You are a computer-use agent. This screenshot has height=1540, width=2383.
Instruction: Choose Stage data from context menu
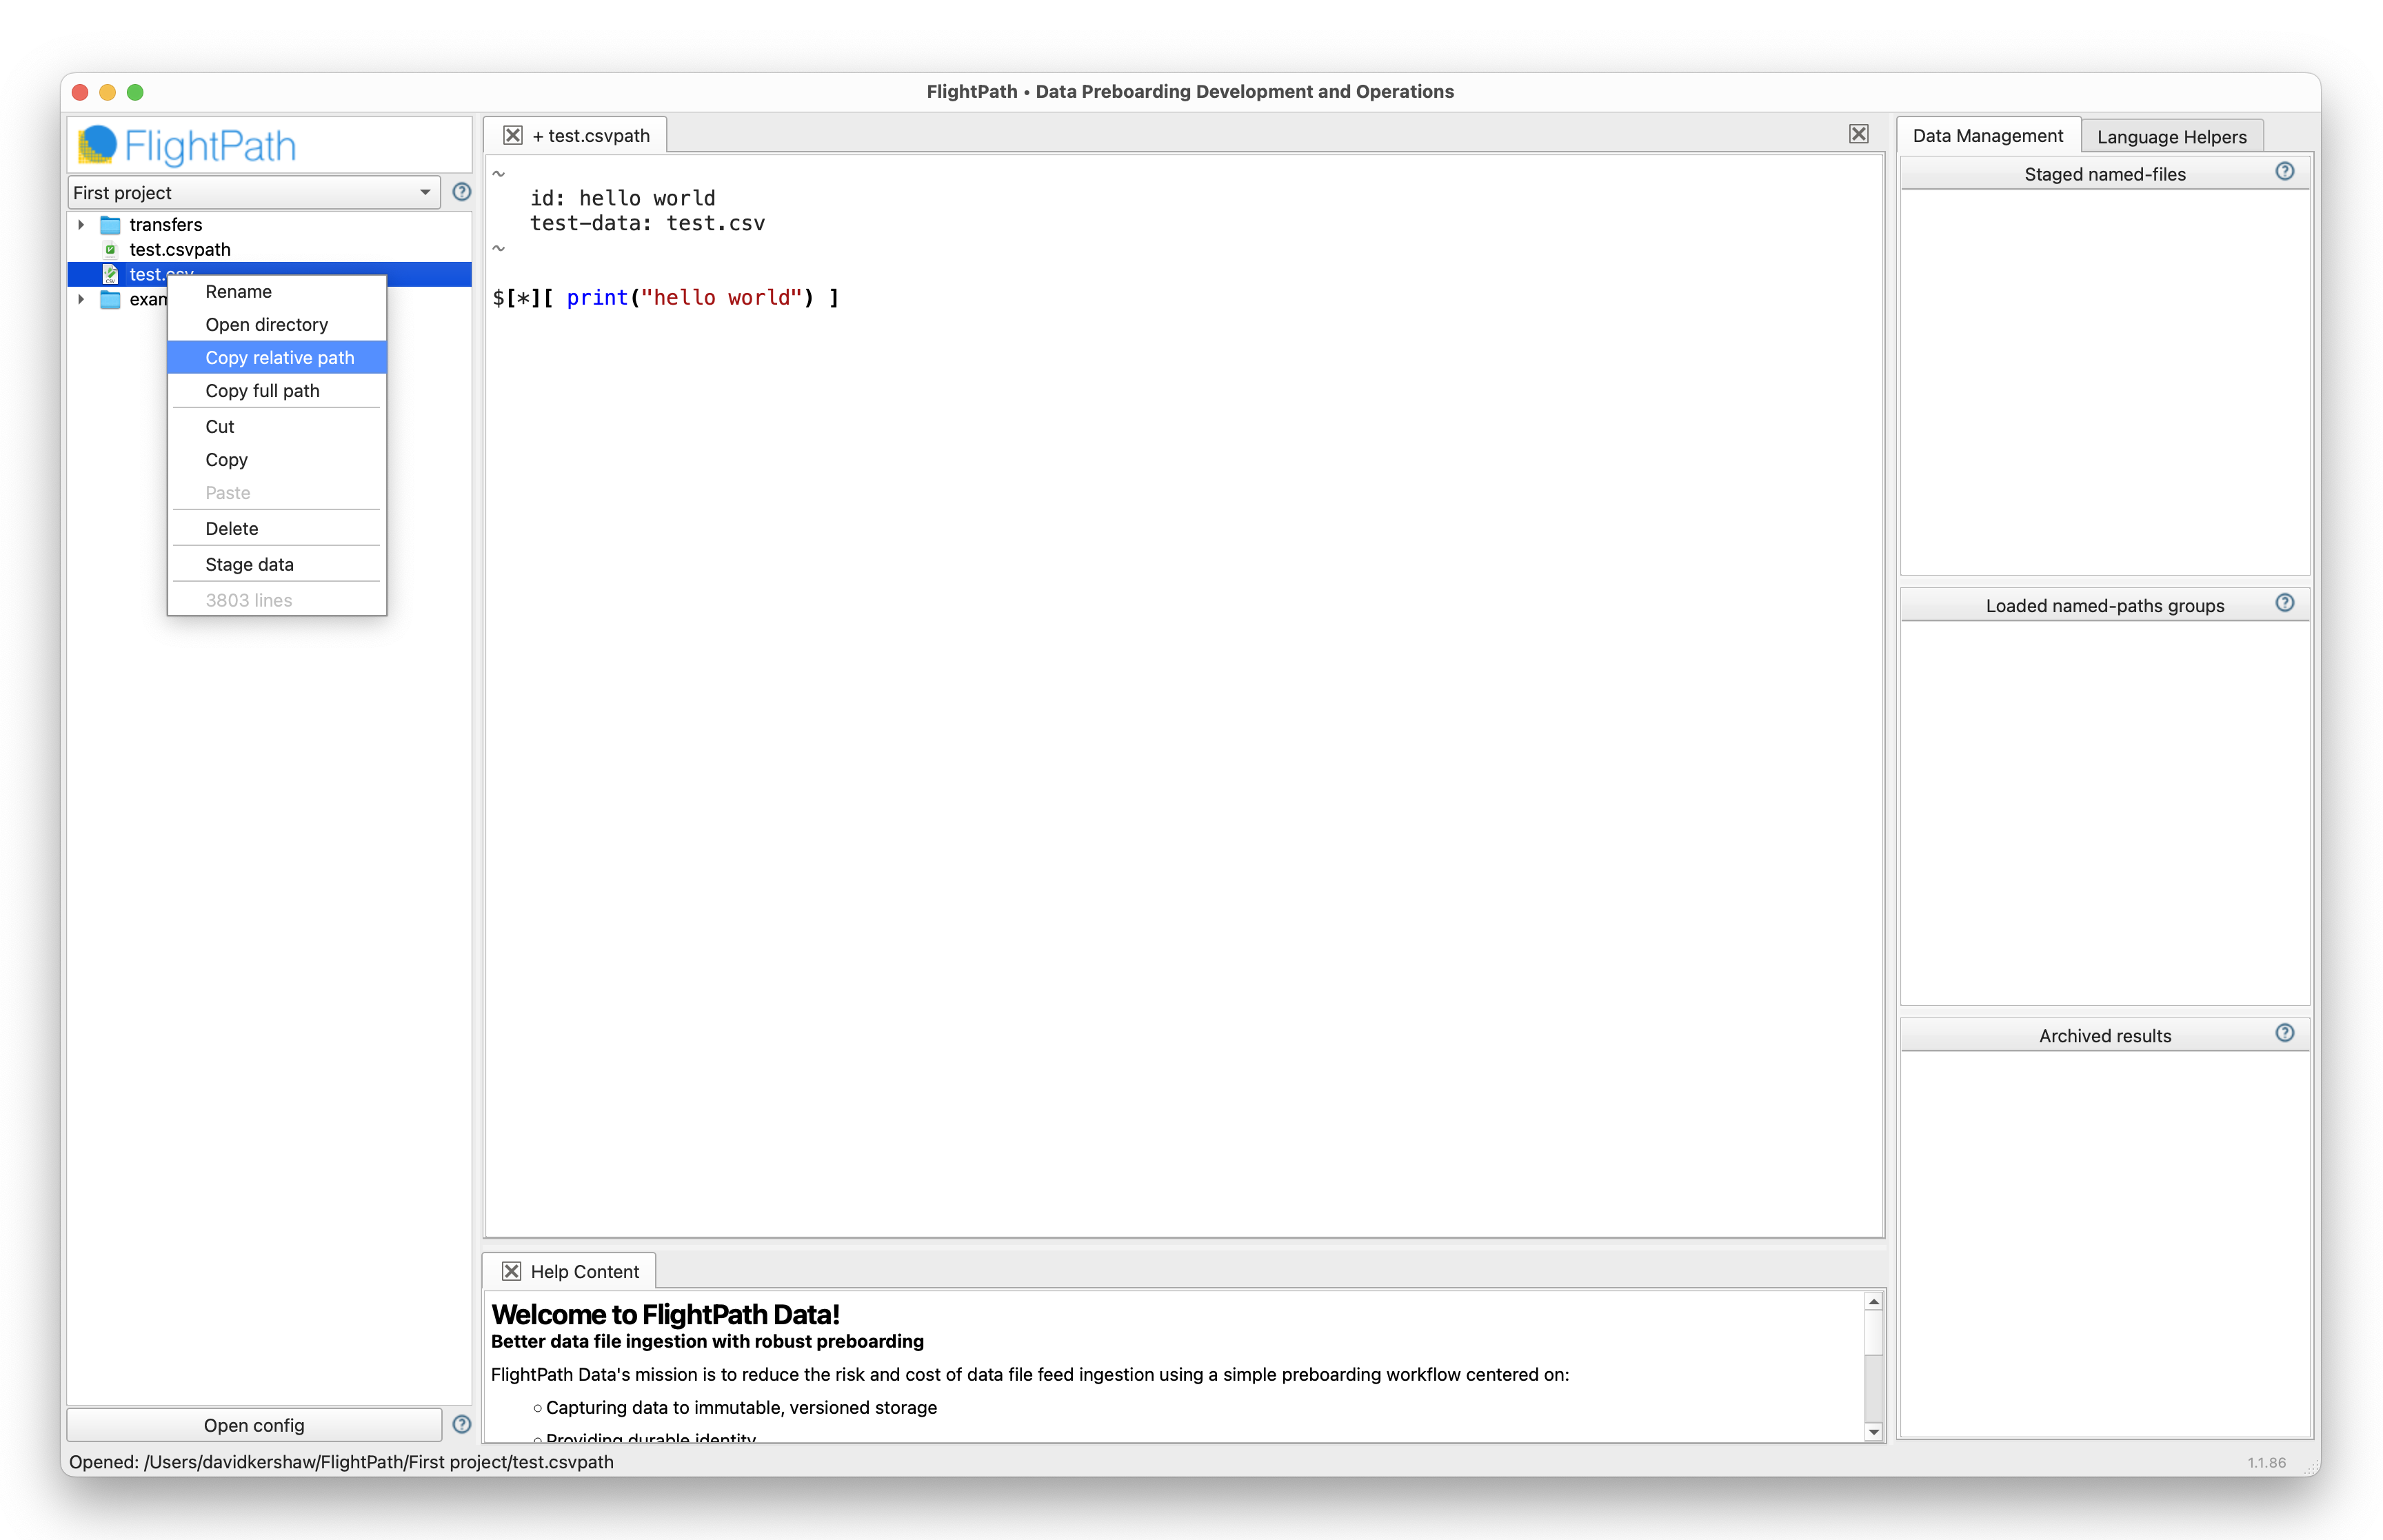249,564
